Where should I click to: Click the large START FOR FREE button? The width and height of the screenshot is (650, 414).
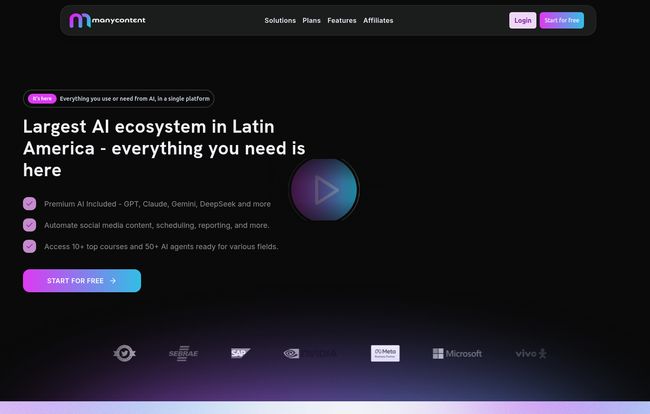tap(82, 281)
